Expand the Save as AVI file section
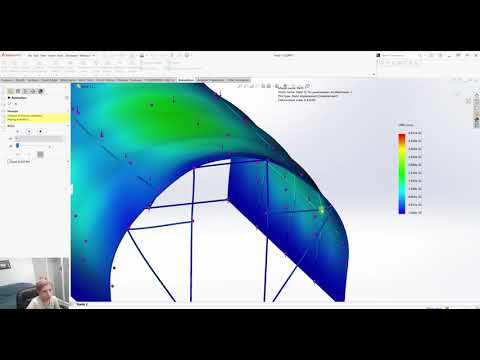 pyautogui.click(x=68, y=162)
